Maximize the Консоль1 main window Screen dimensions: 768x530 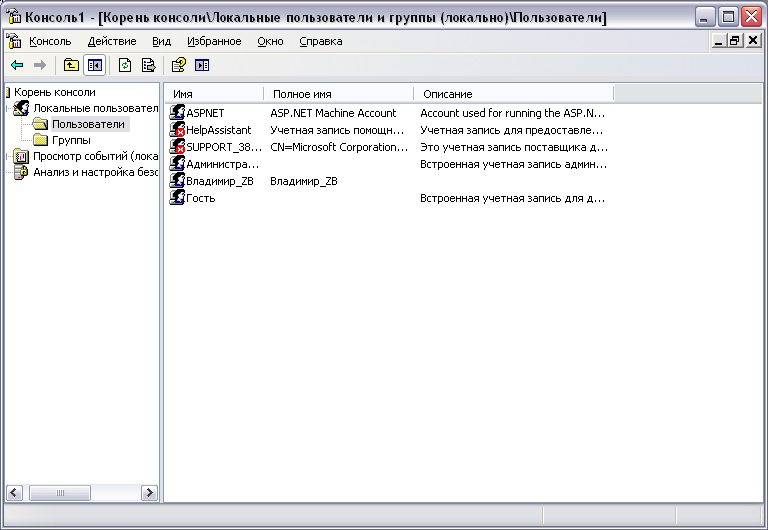point(728,17)
